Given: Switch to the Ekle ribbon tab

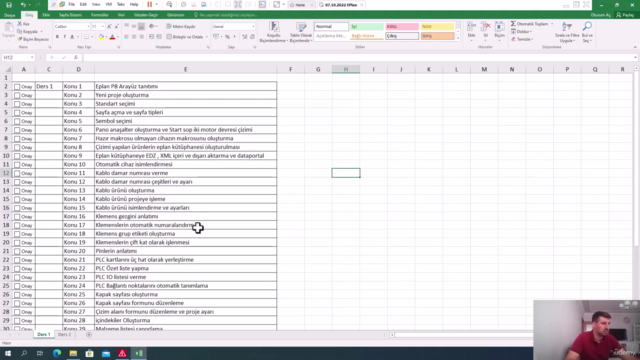Looking at the screenshot, I should pyautogui.click(x=46, y=15).
